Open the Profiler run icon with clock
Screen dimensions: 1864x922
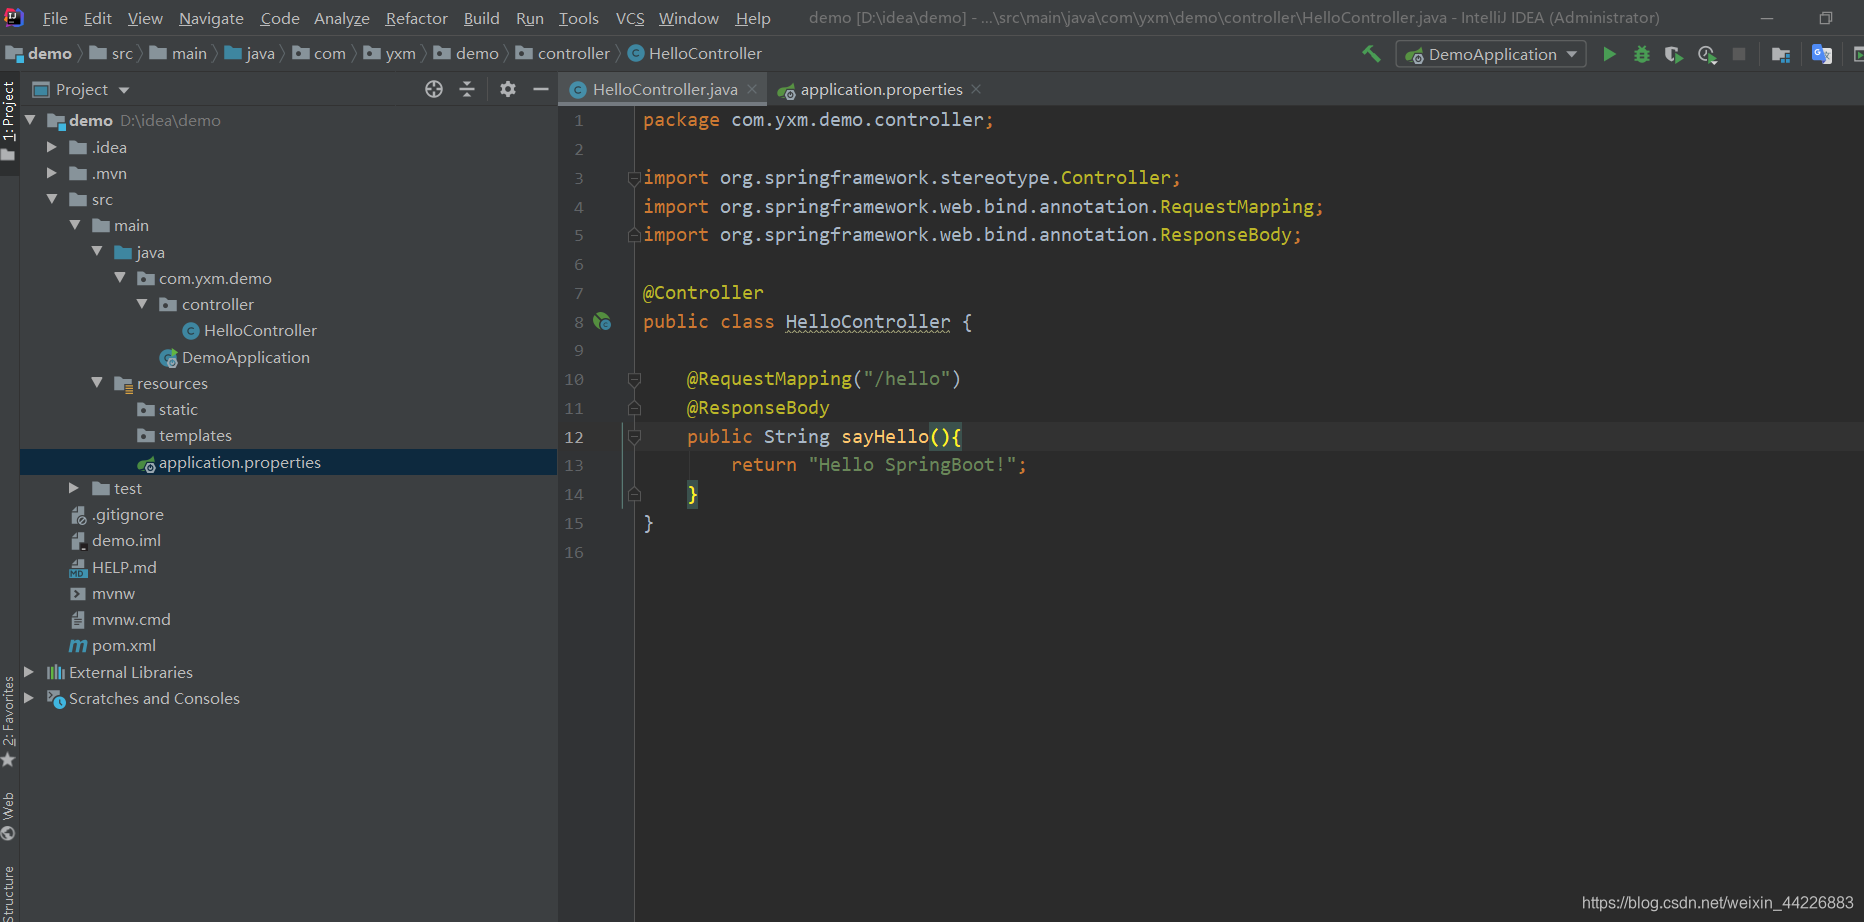(1707, 54)
